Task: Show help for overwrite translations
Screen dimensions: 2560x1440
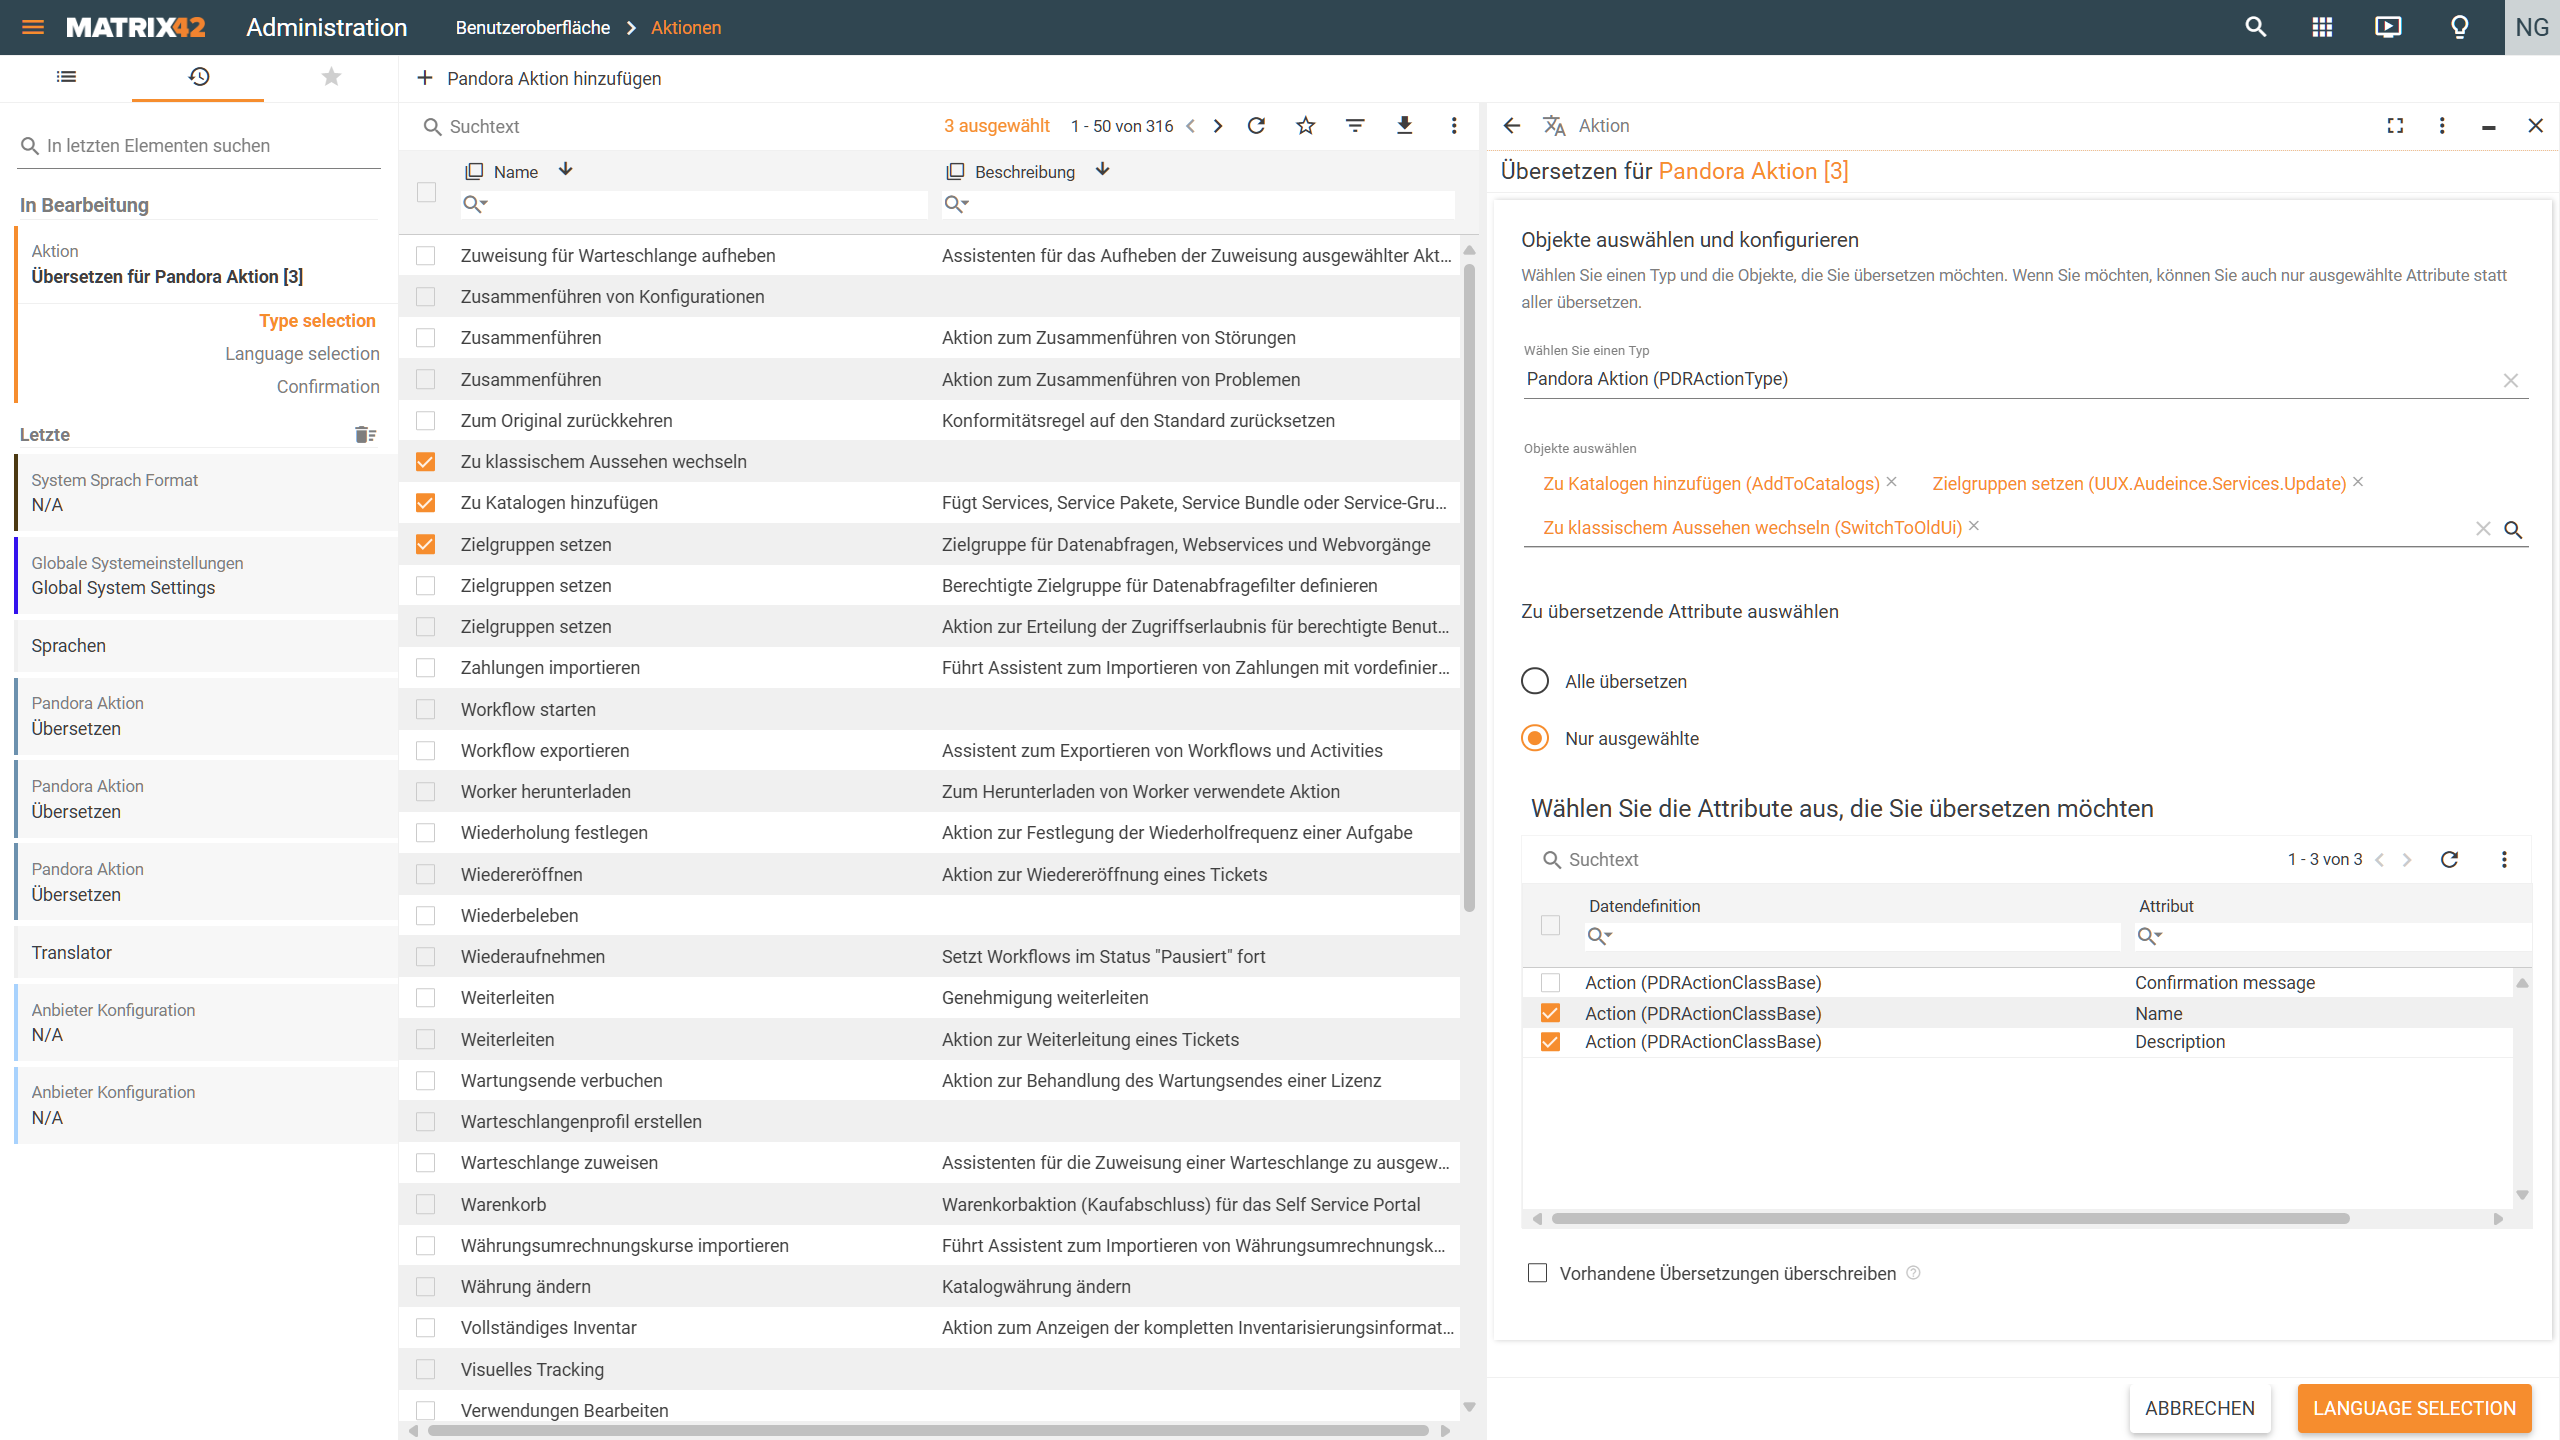Action: [x=1913, y=1273]
